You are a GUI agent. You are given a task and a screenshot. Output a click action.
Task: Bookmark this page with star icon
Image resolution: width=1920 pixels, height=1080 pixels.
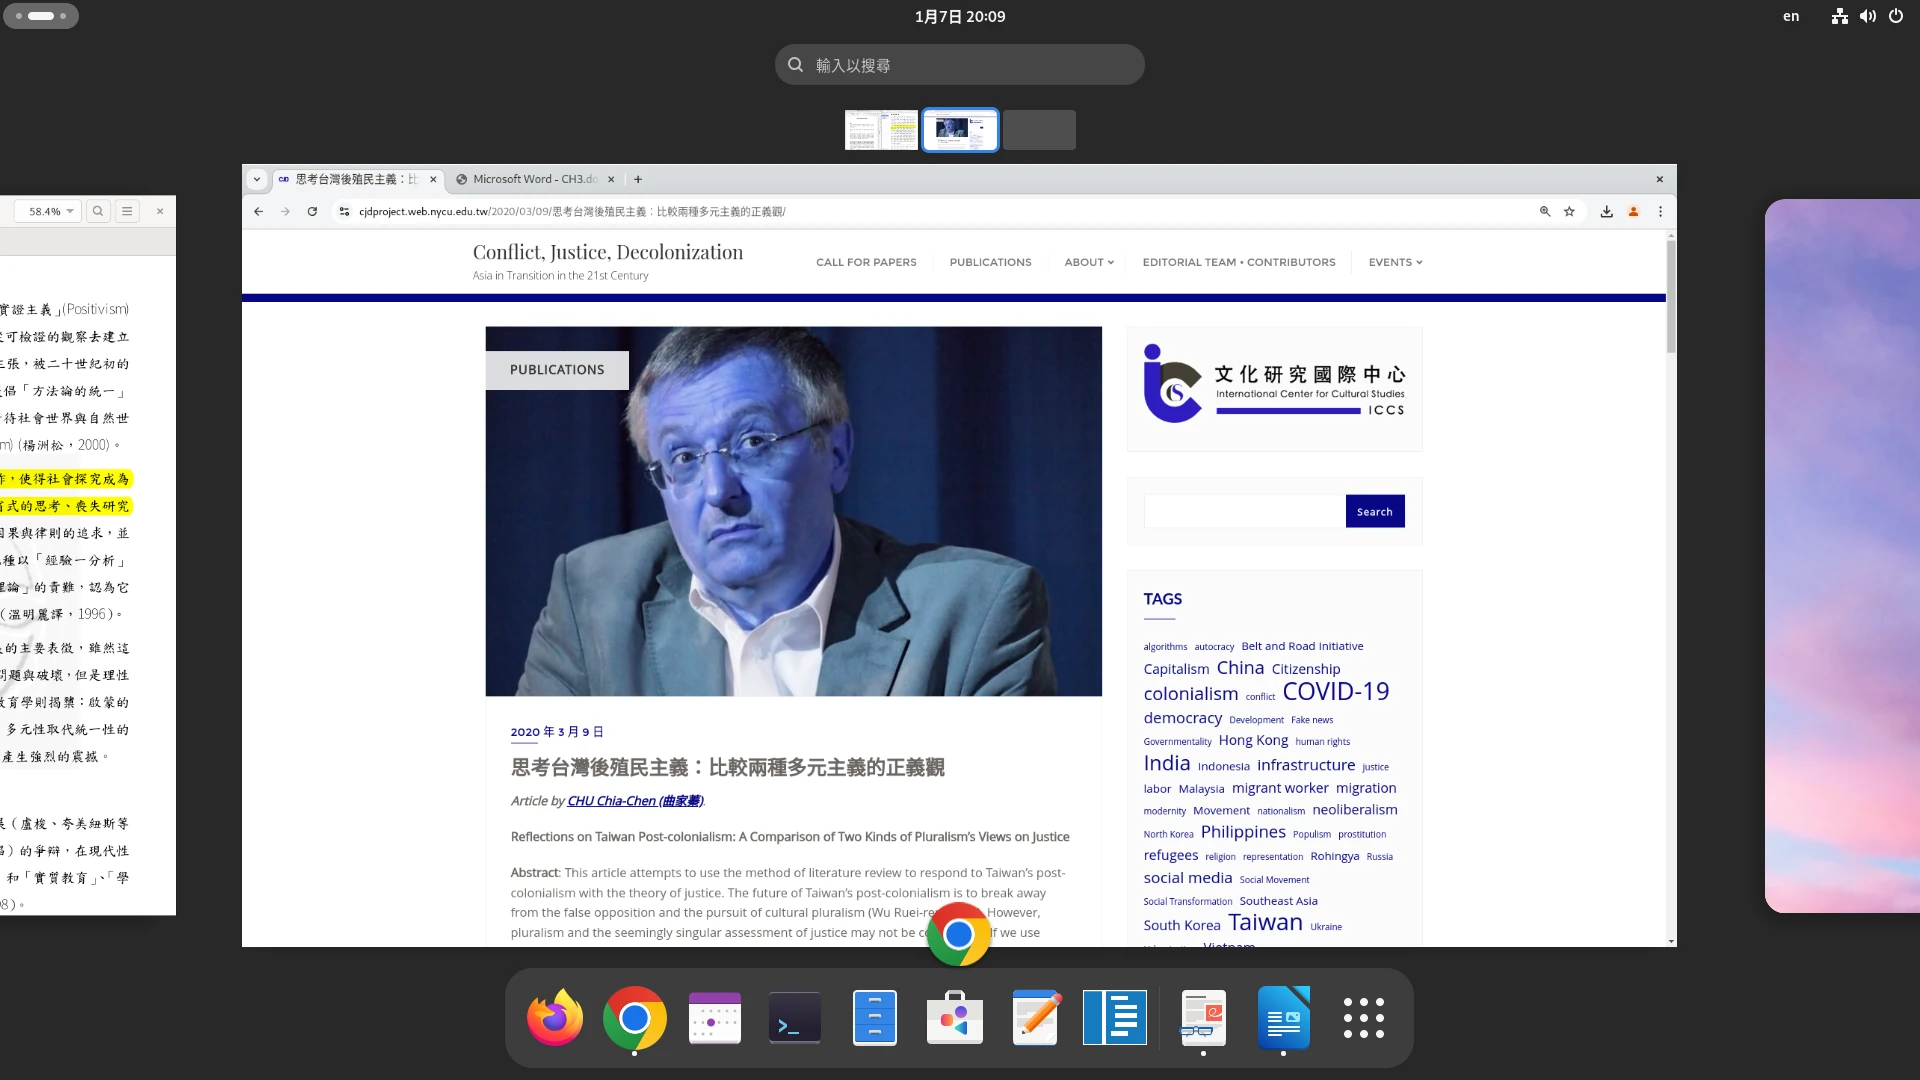pyautogui.click(x=1569, y=211)
